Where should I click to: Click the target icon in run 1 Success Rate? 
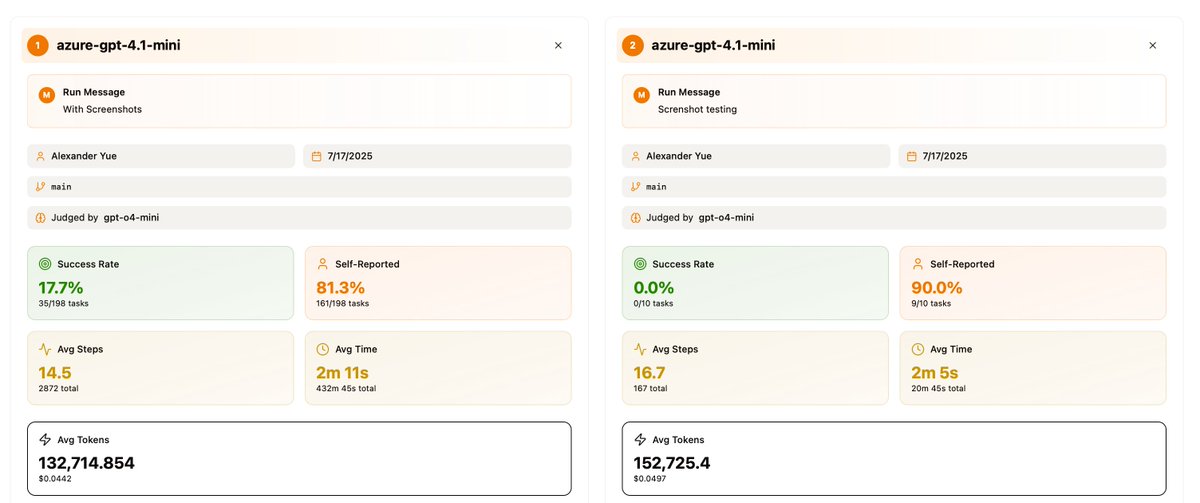(45, 264)
